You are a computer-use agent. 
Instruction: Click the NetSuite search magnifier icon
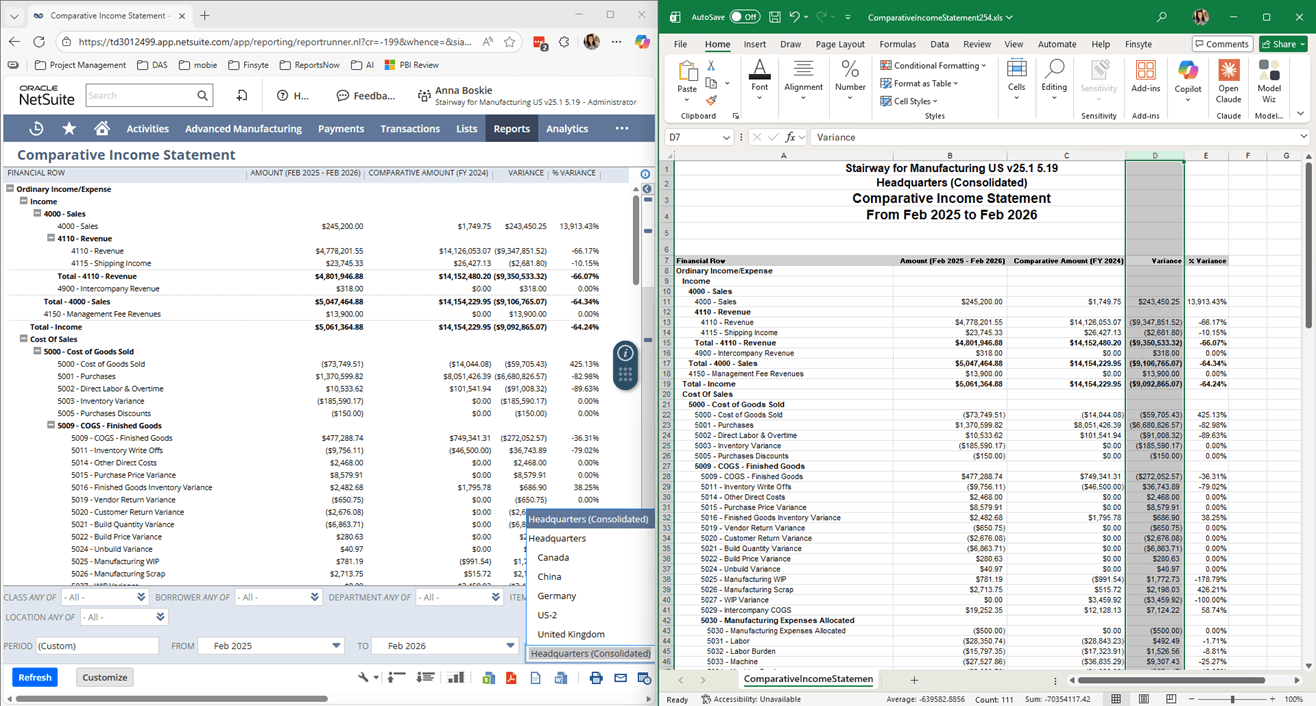coord(203,96)
